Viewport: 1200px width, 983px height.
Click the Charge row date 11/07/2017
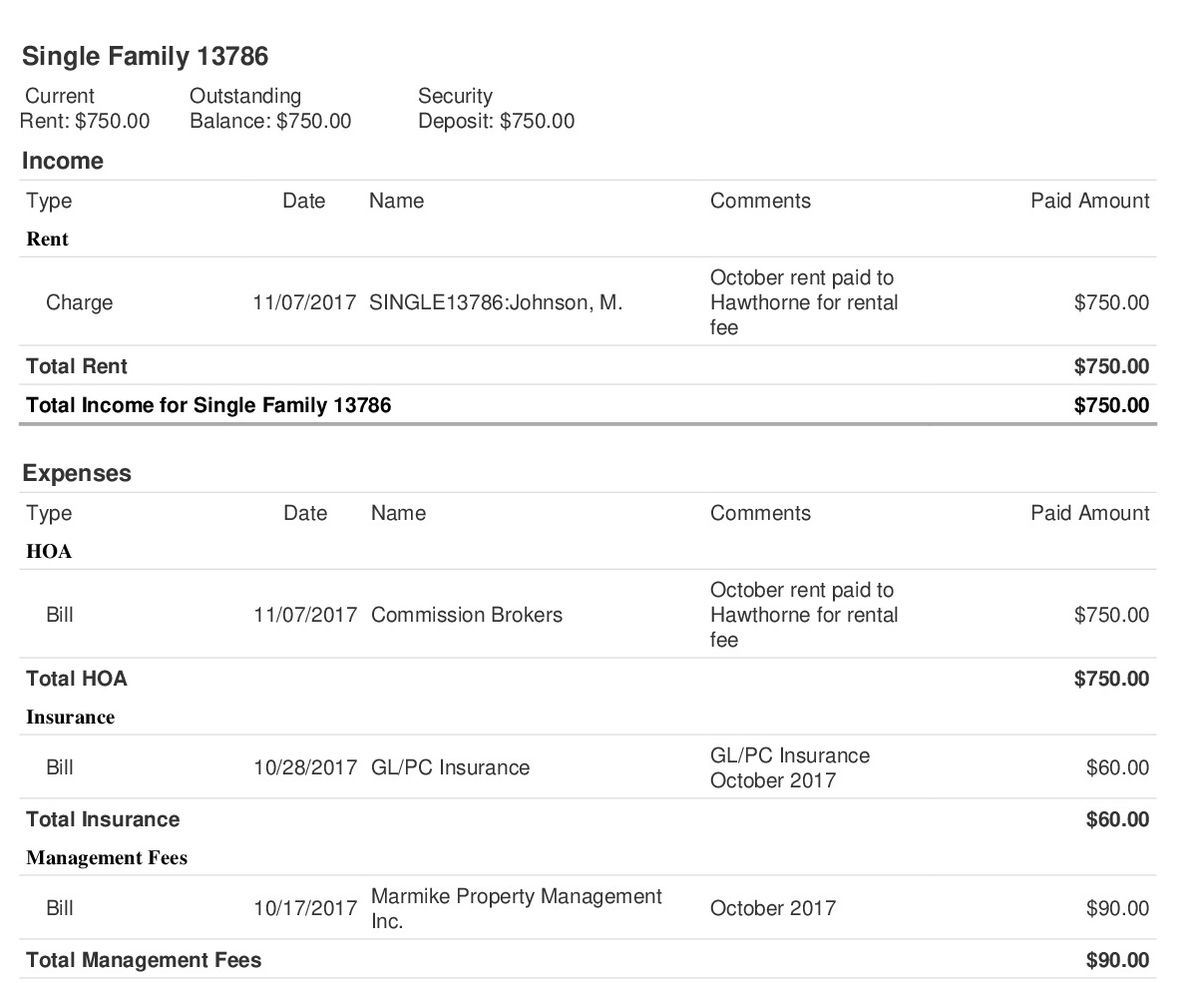[304, 303]
